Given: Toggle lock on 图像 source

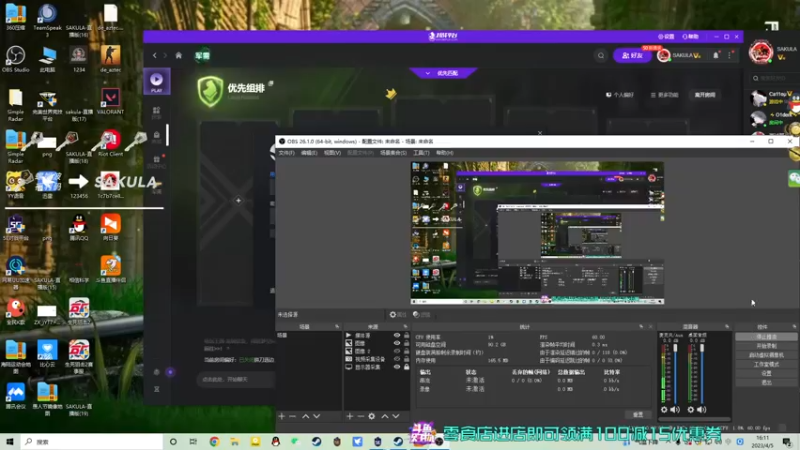Looking at the screenshot, I should point(407,343).
